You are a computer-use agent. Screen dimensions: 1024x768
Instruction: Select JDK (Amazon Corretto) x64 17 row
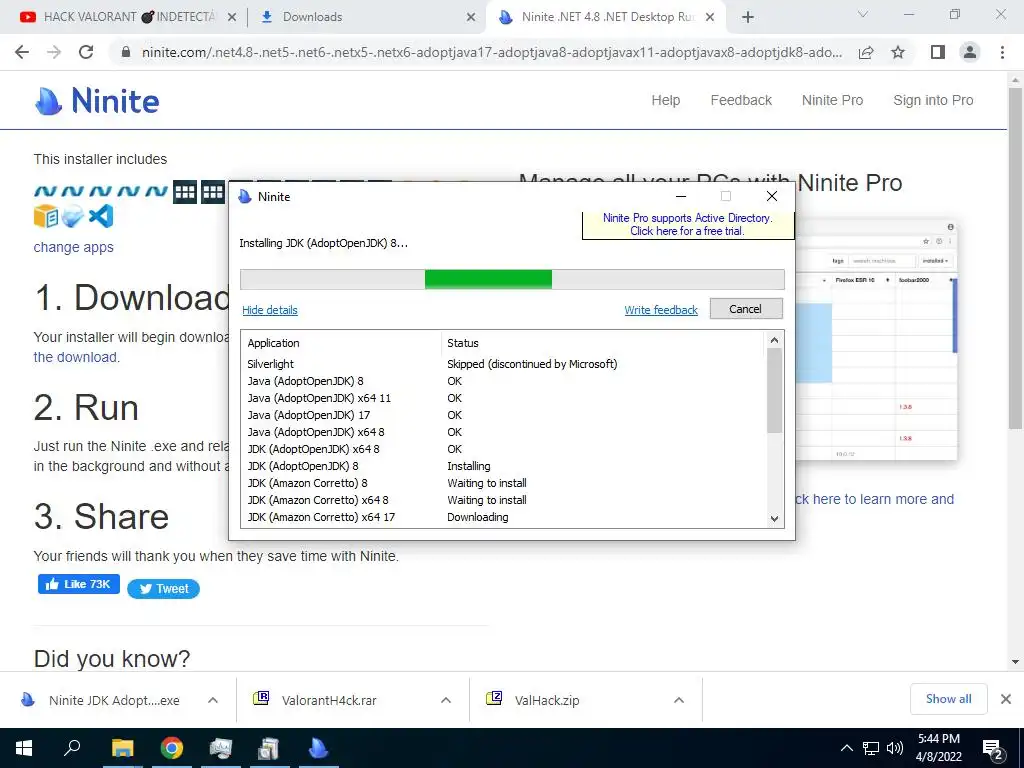pos(503,517)
